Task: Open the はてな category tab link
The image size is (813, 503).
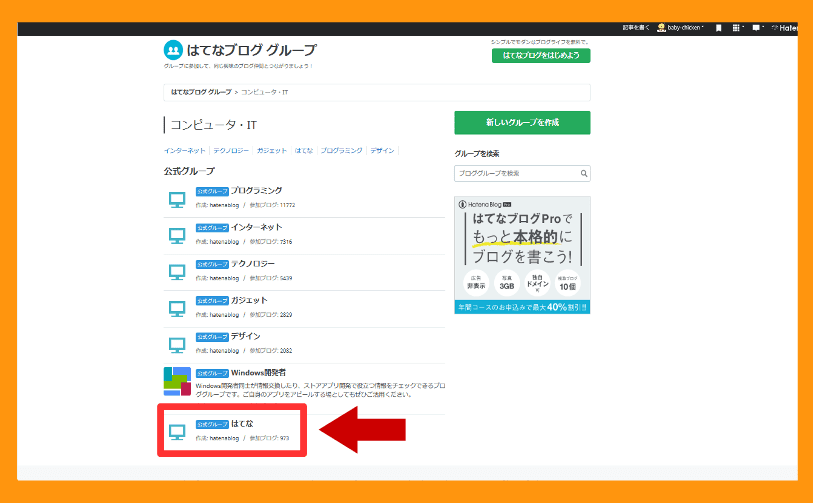Action: click(304, 150)
